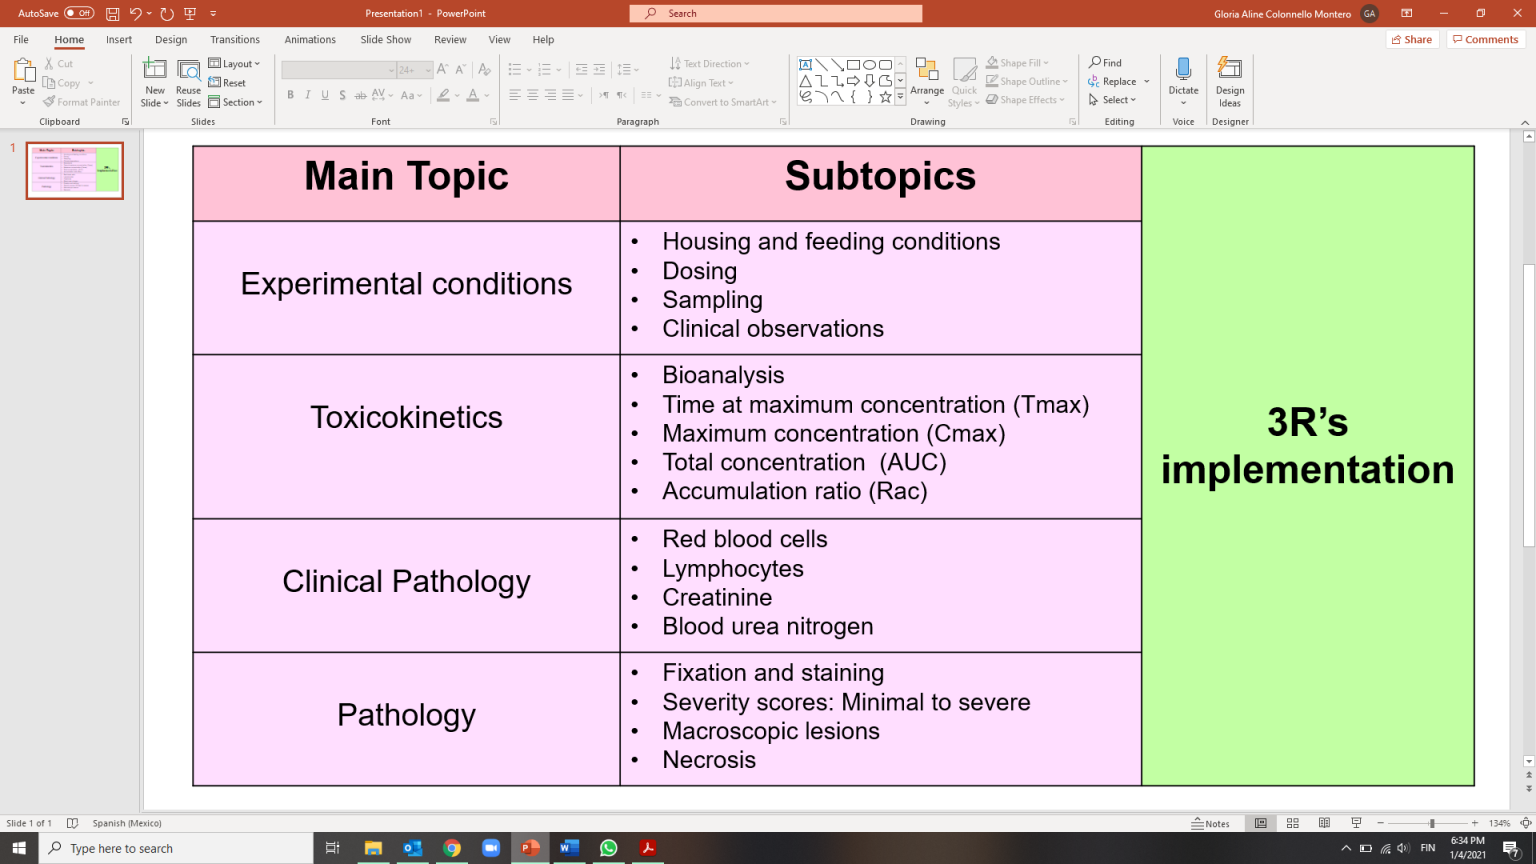This screenshot has height=864, width=1536.
Task: Start Dictate voice input
Action: (x=1183, y=70)
